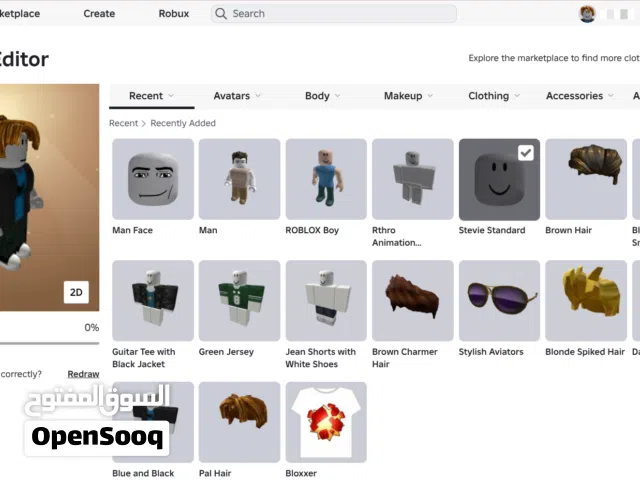The width and height of the screenshot is (640, 480).
Task: Go to Marketplace in the top navigation
Action: (x=20, y=13)
